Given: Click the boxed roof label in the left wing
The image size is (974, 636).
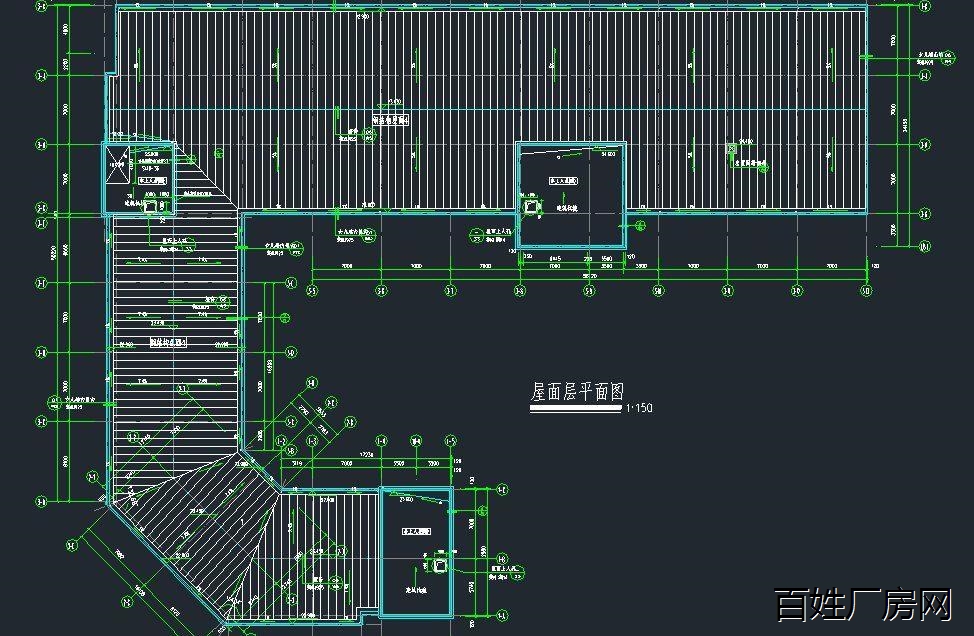Looking at the screenshot, I should point(168,342).
